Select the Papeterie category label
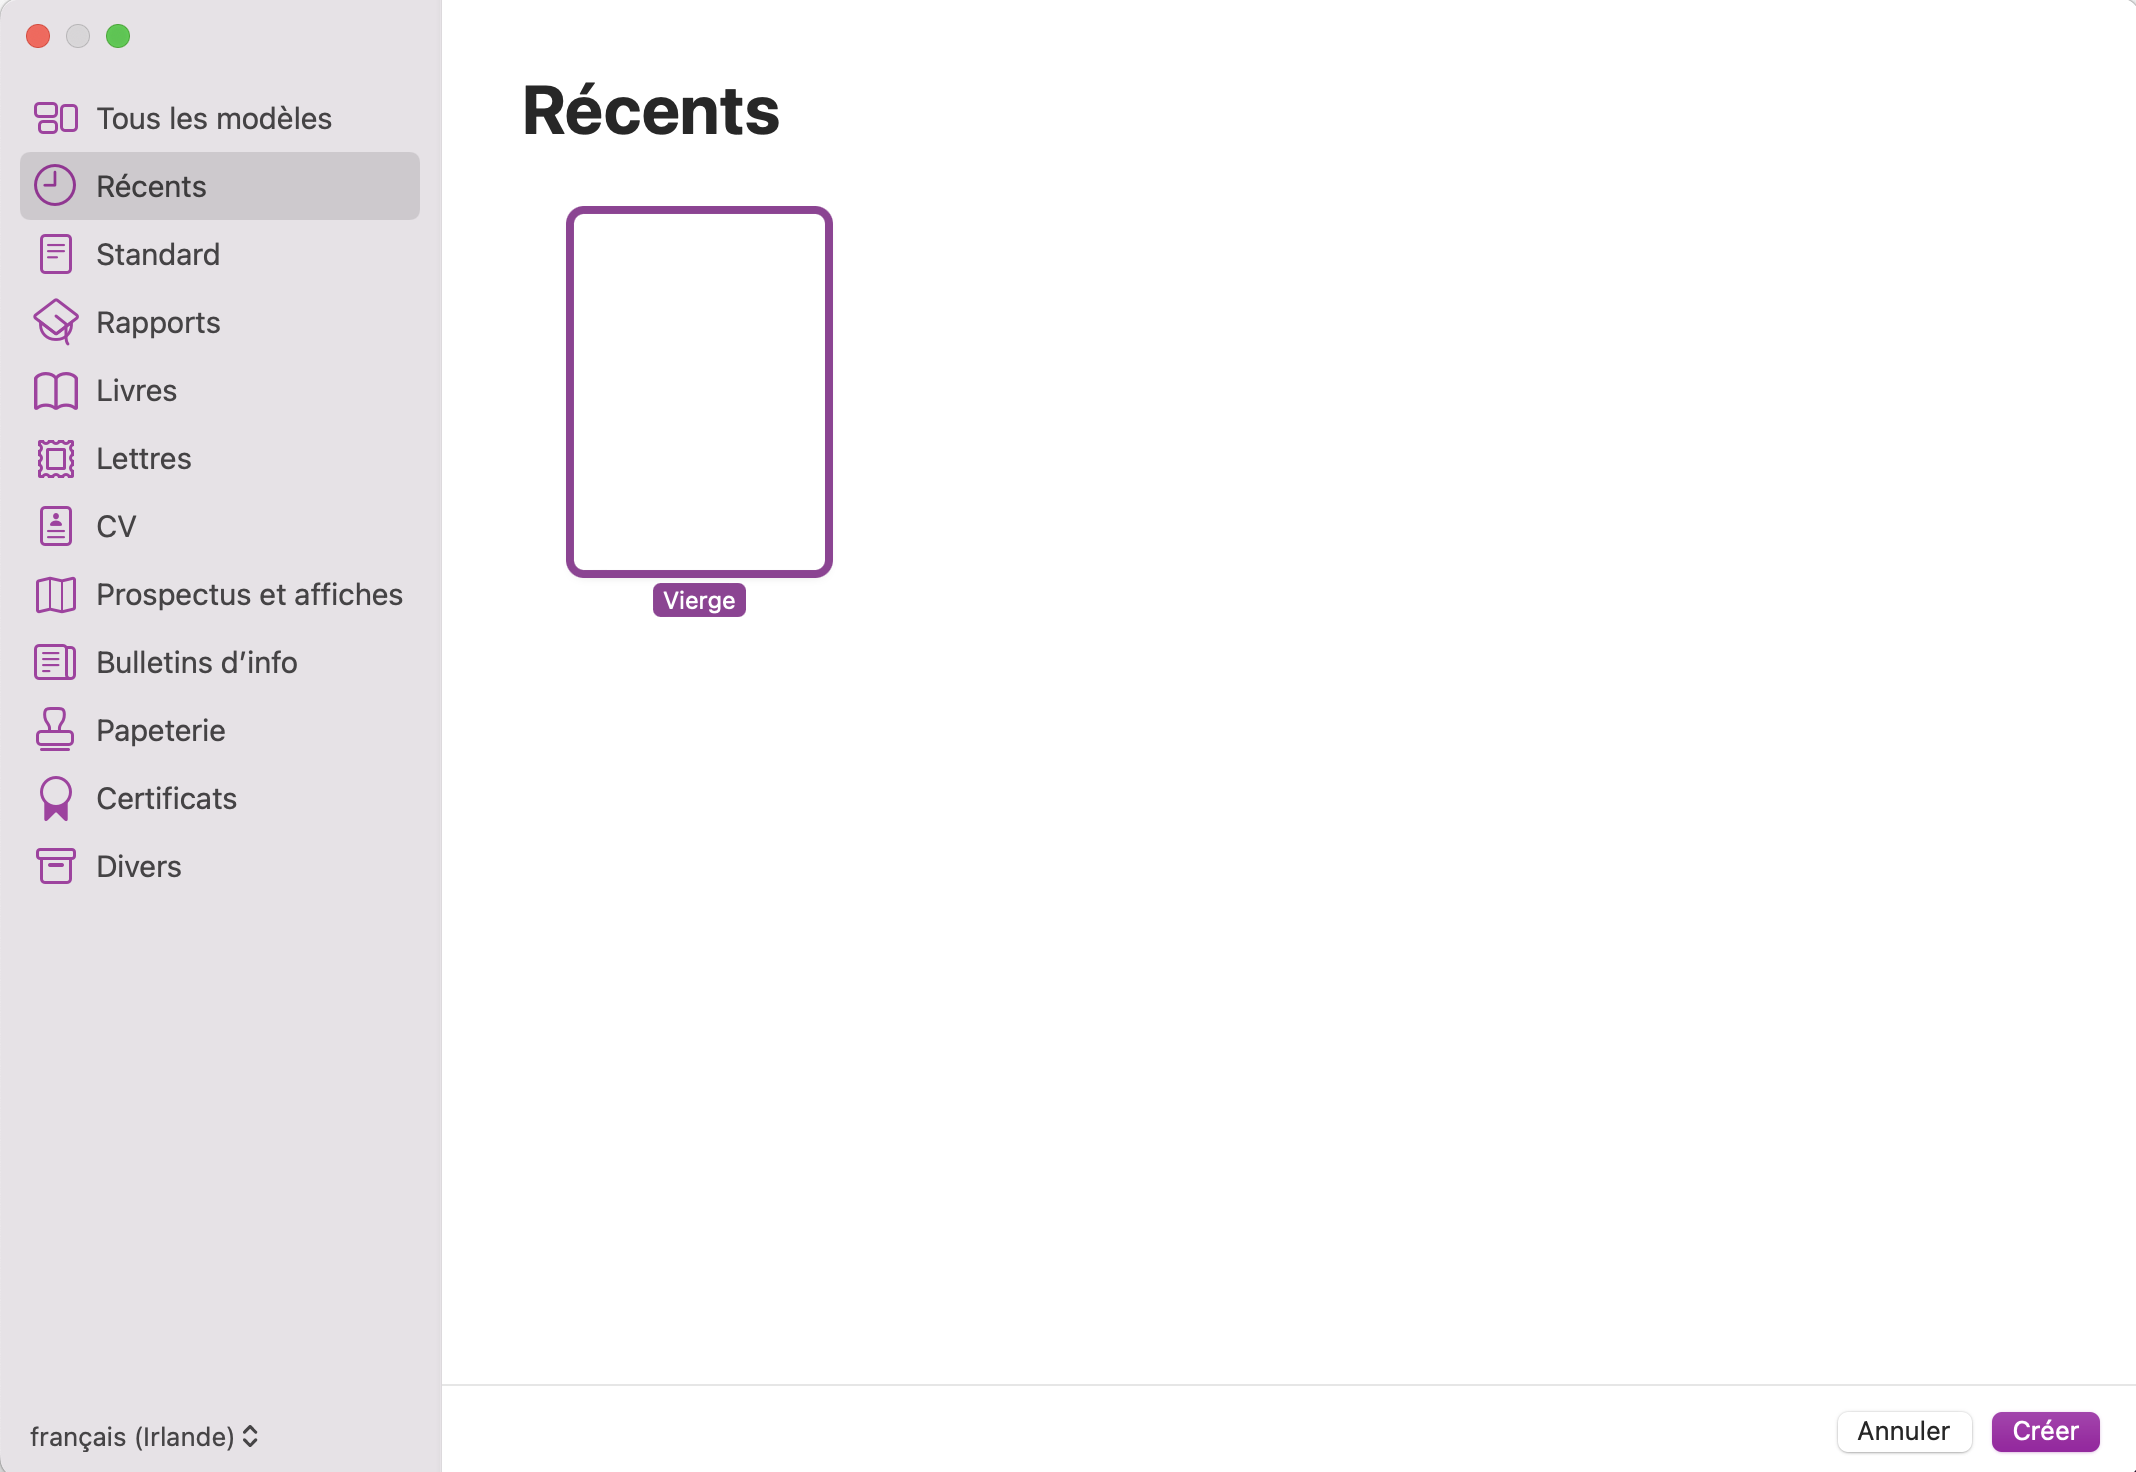The image size is (2136, 1472). (x=161, y=730)
